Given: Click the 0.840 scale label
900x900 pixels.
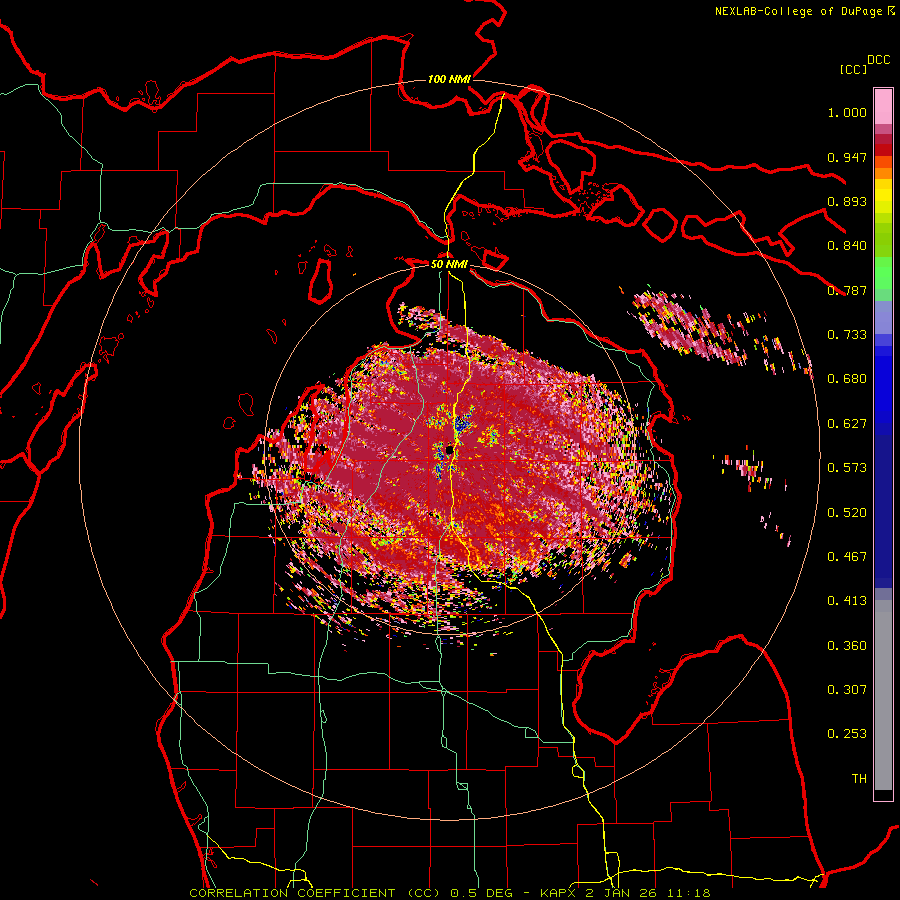Looking at the screenshot, I should click(x=847, y=246).
